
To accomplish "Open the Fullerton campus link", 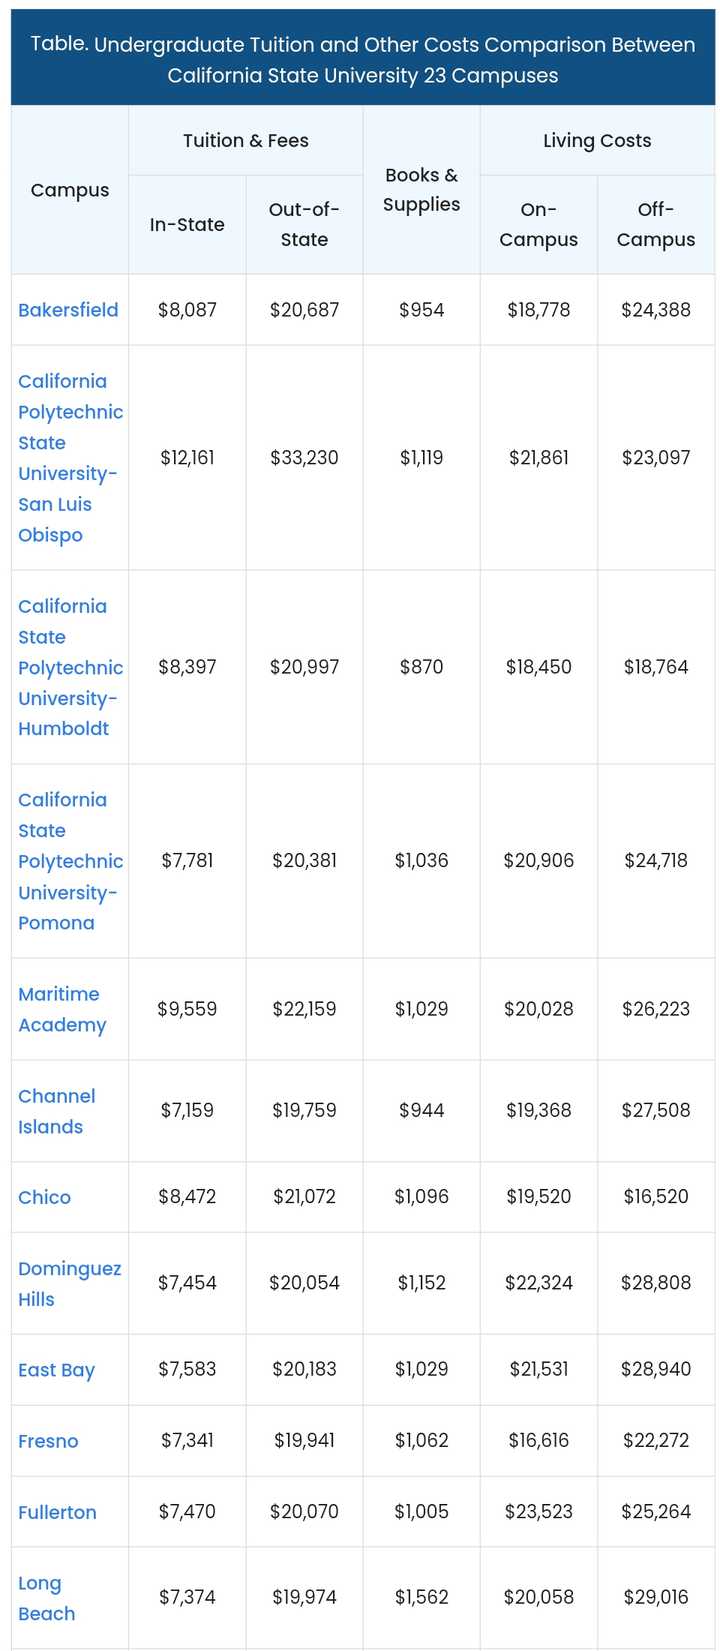I will [x=58, y=1512].
